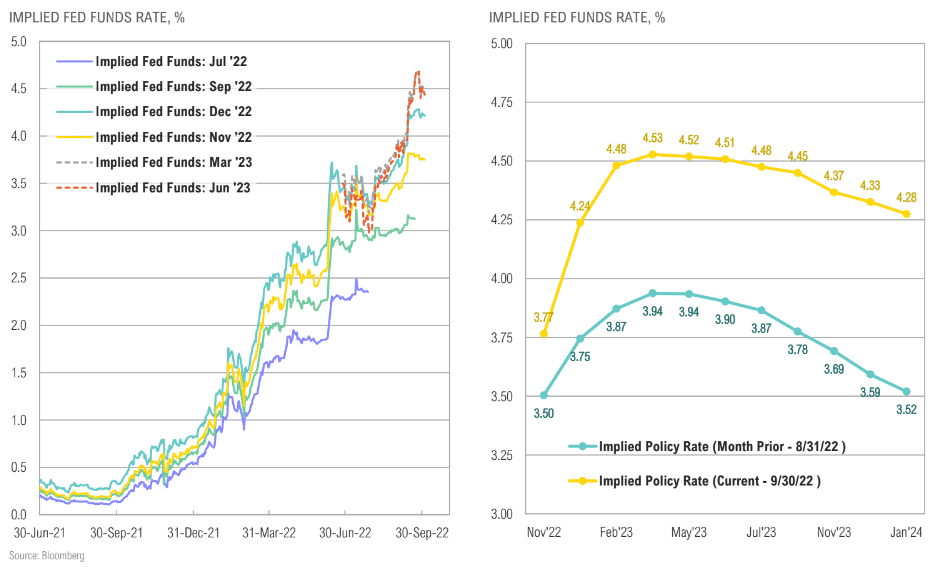Select Implied Policy Rate (Month Prior - 8/31/22) legend
939x567 pixels.
[707, 446]
